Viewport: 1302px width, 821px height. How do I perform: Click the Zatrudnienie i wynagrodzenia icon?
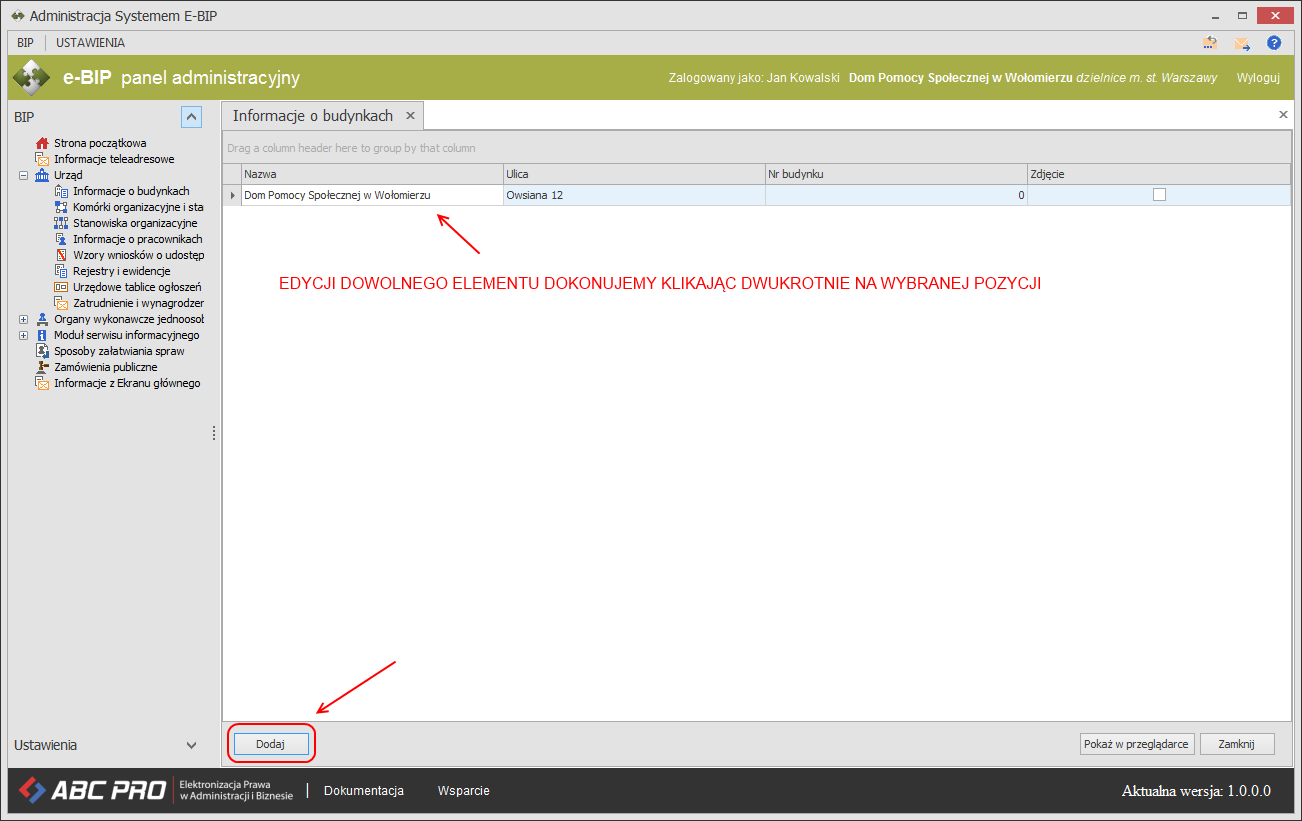(61, 303)
